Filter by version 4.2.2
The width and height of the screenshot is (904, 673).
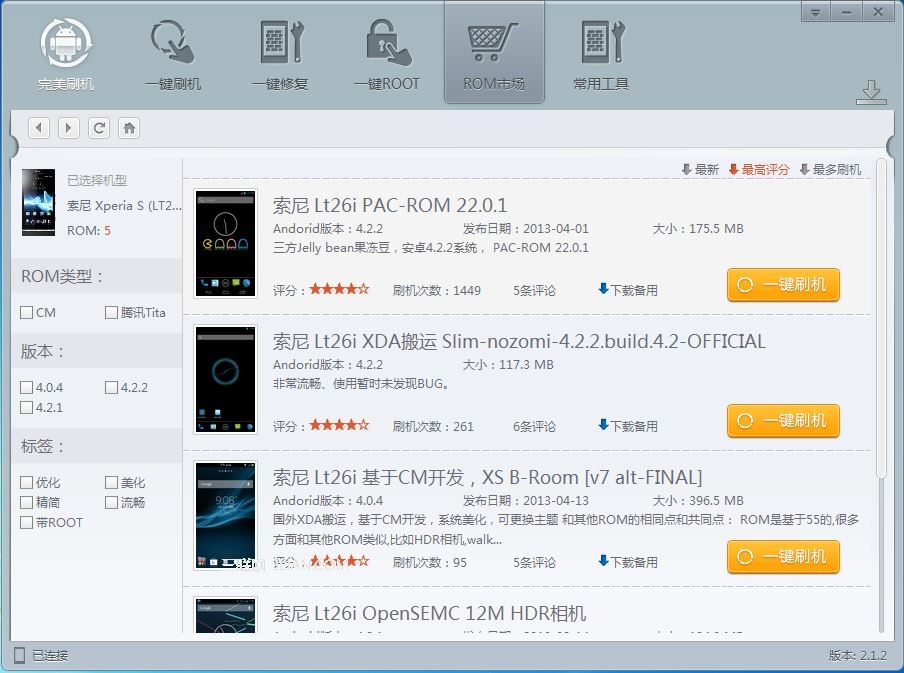click(111, 388)
